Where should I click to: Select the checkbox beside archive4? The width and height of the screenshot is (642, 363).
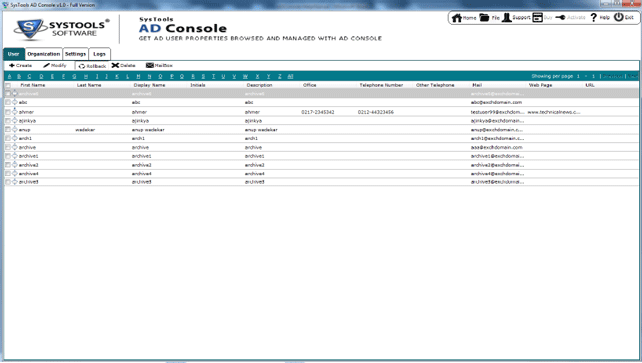click(x=8, y=174)
